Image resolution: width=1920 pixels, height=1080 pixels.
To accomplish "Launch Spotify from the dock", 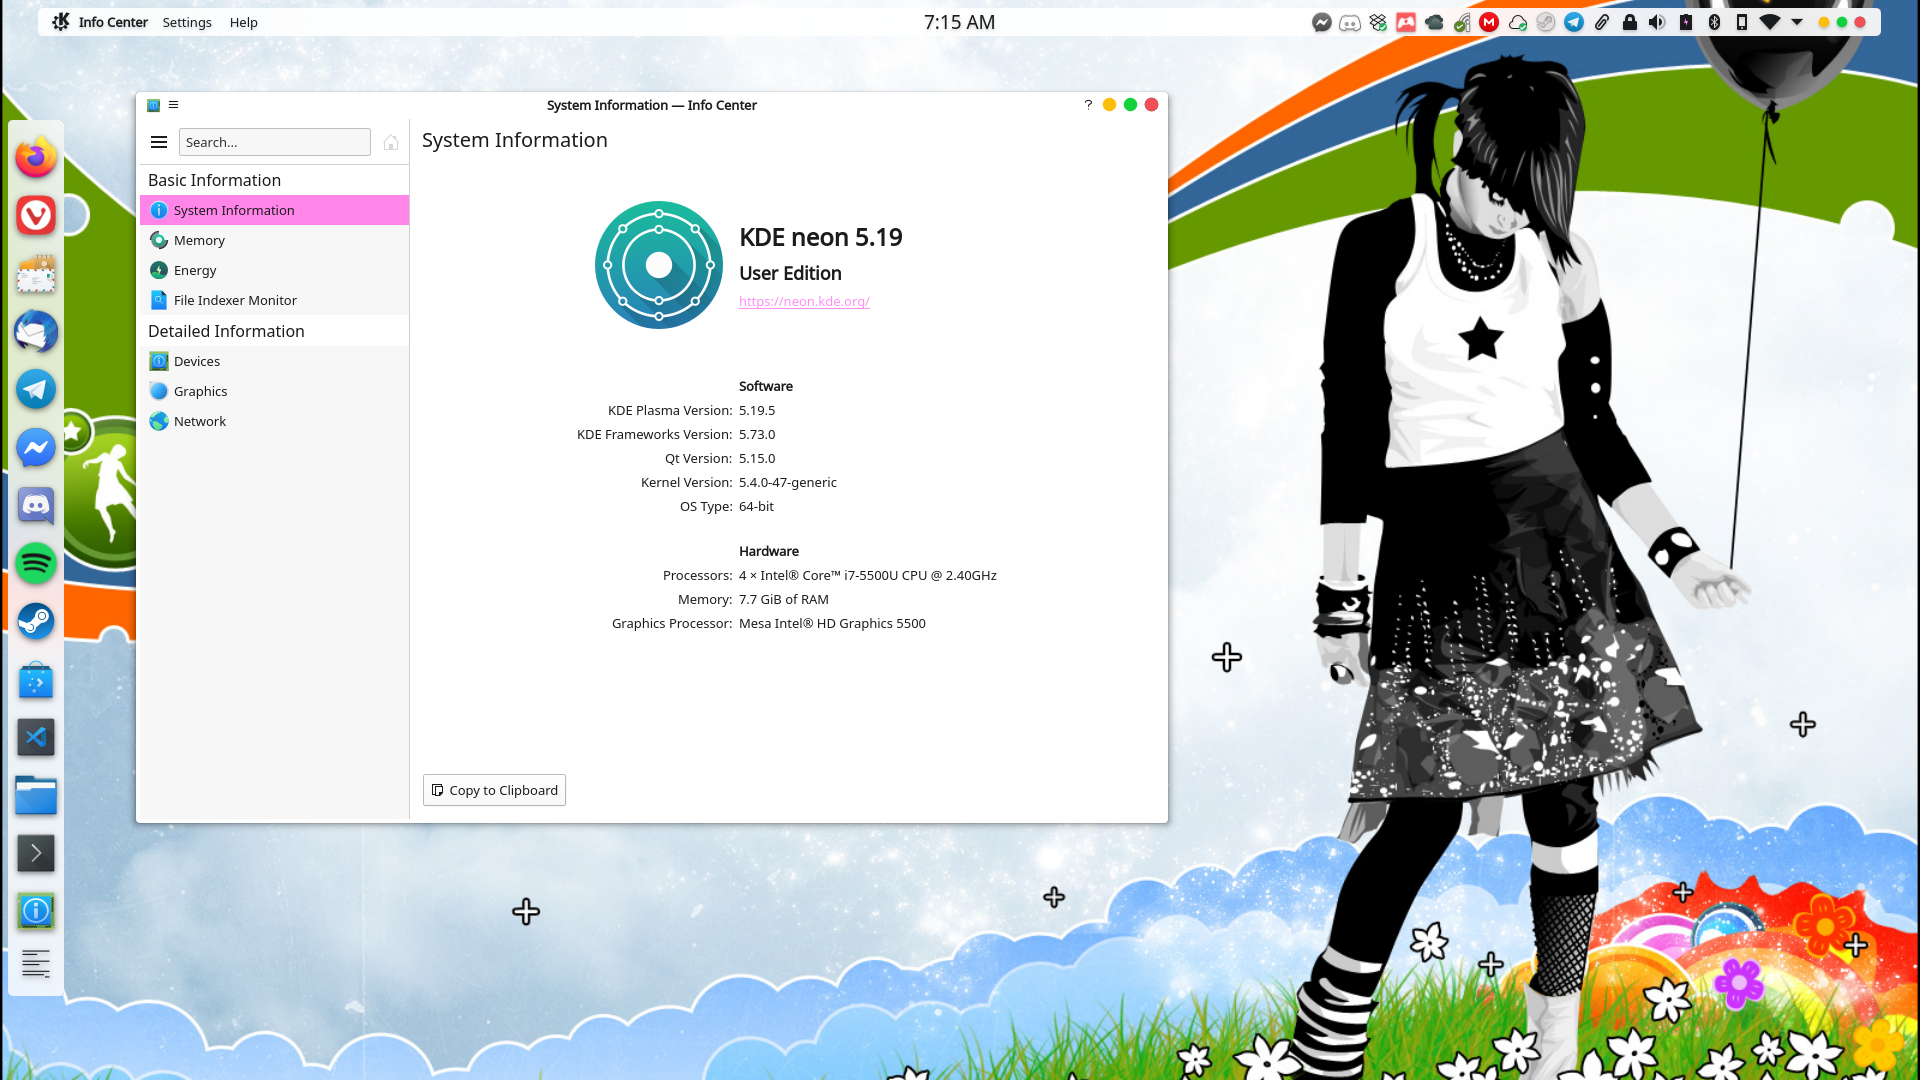I will (x=36, y=563).
